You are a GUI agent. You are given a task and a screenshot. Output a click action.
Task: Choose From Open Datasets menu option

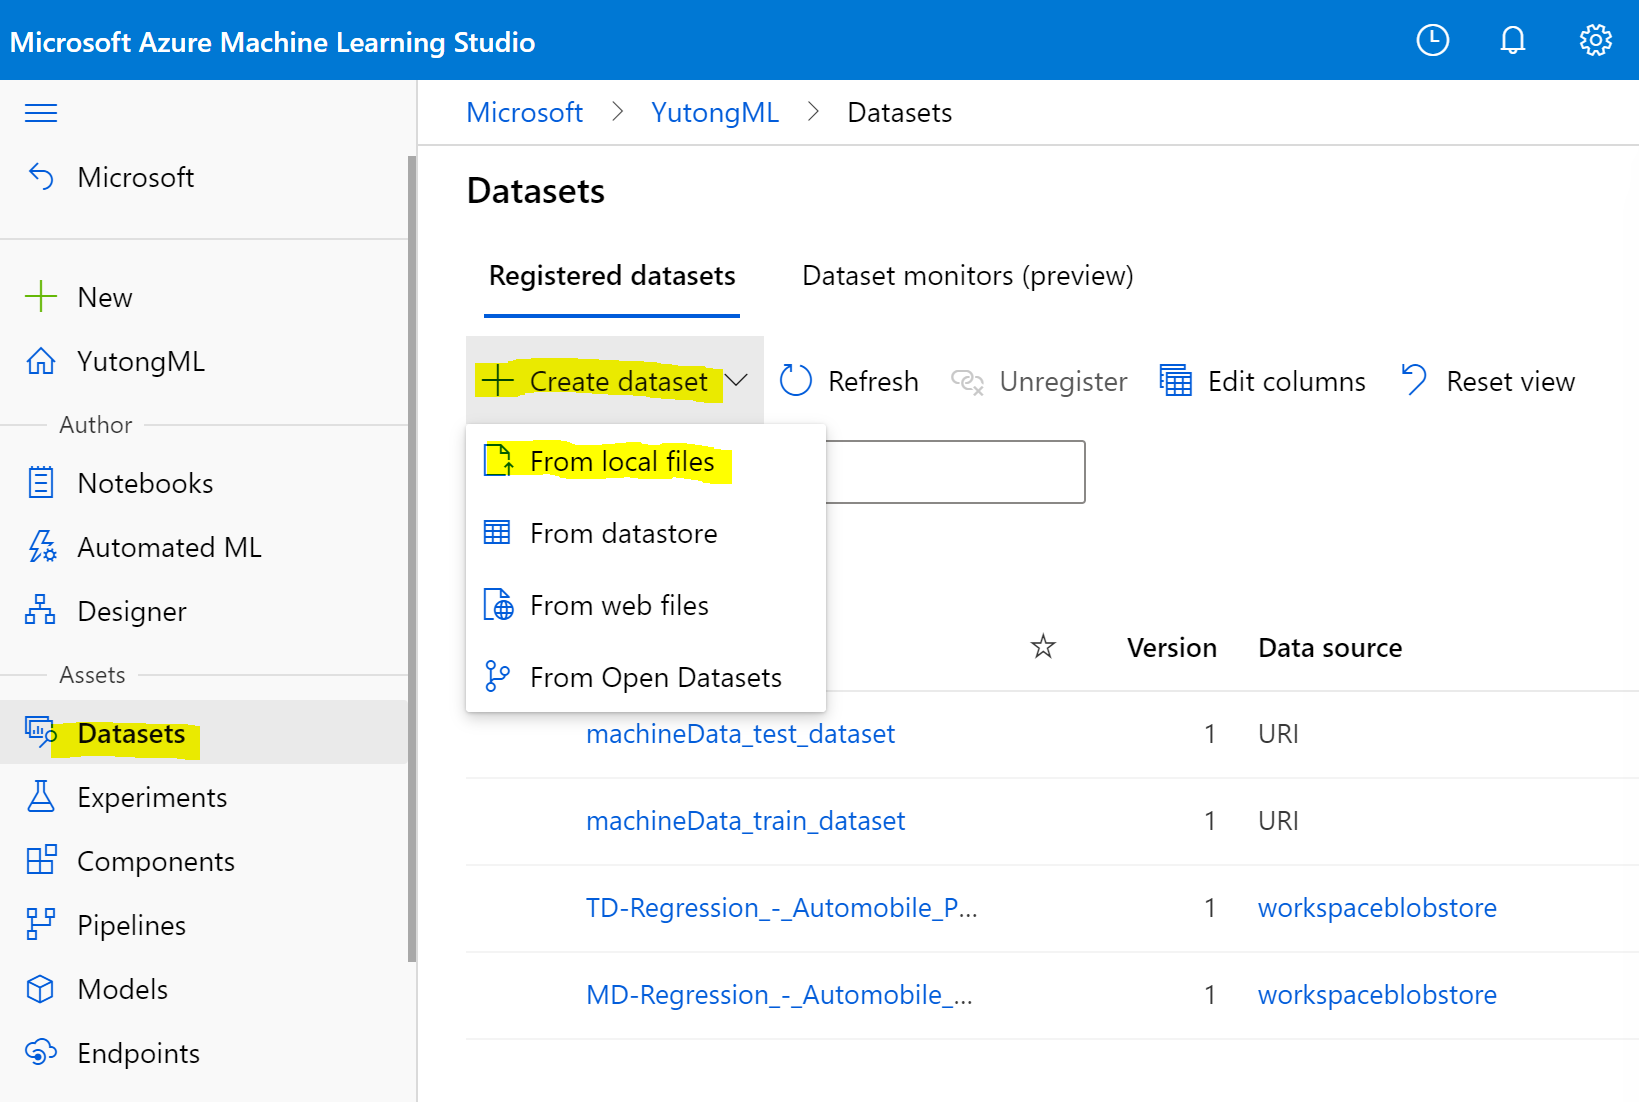tap(646, 677)
